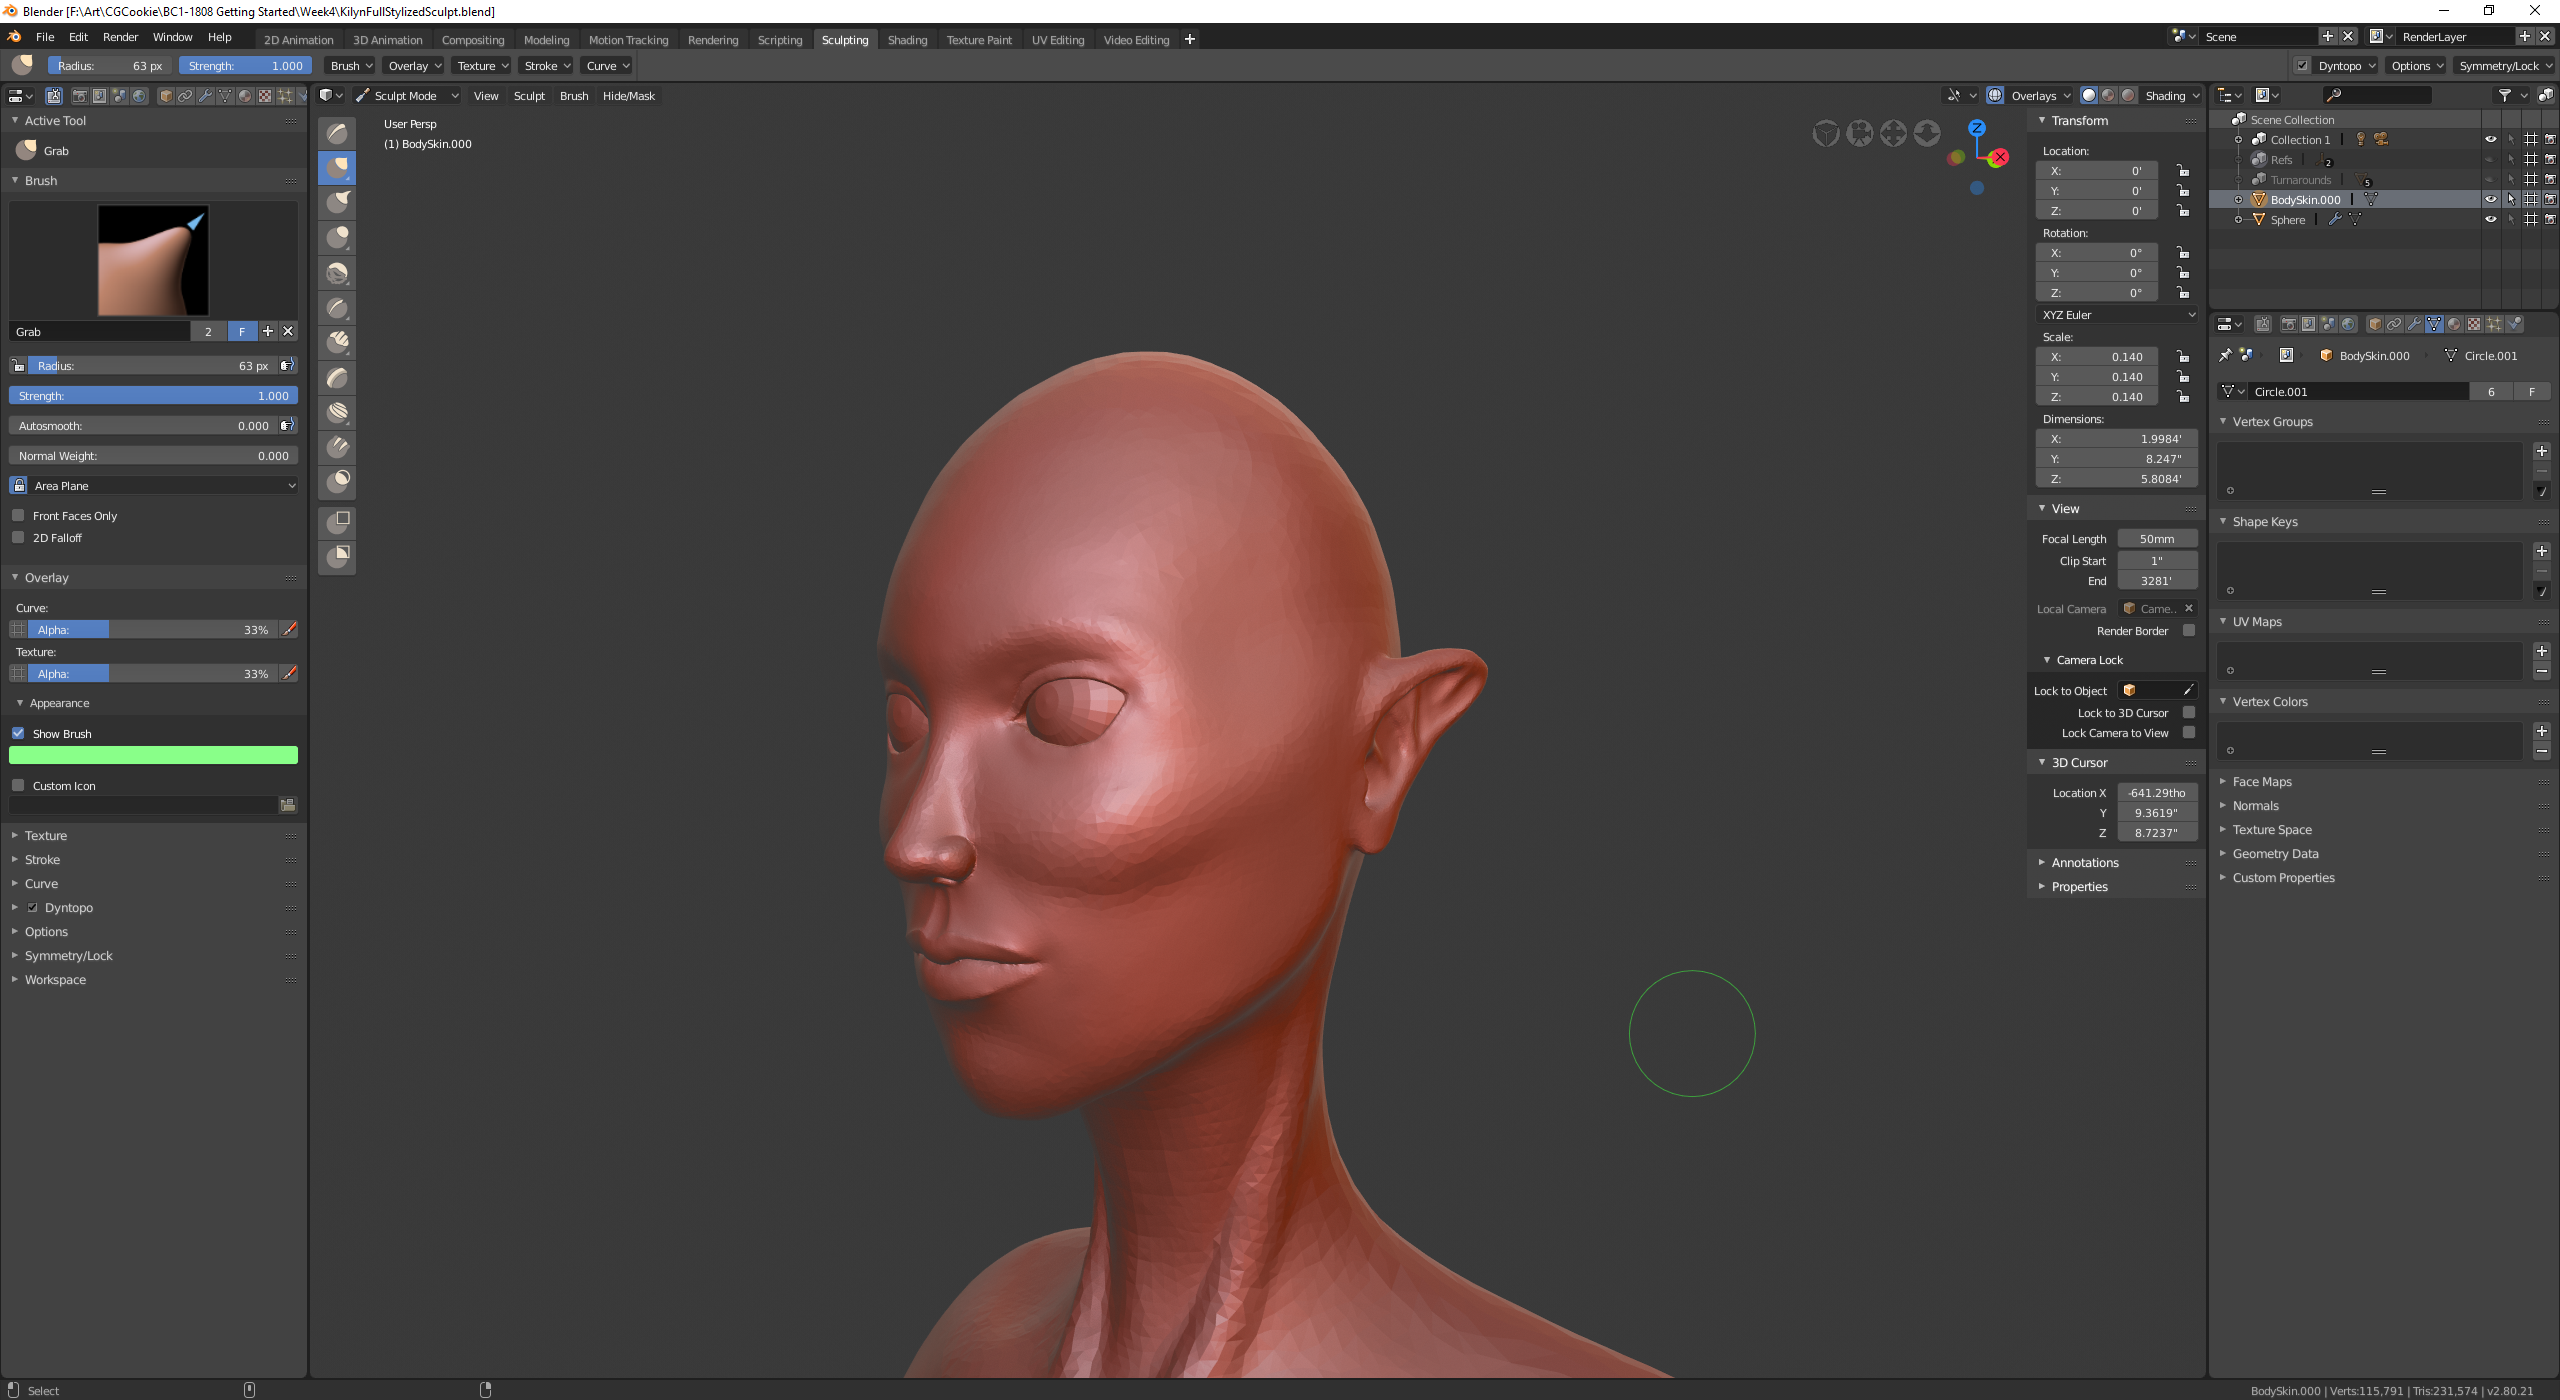Select the Snake Hook sculpt brush
2560x1400 pixels.
338,203
